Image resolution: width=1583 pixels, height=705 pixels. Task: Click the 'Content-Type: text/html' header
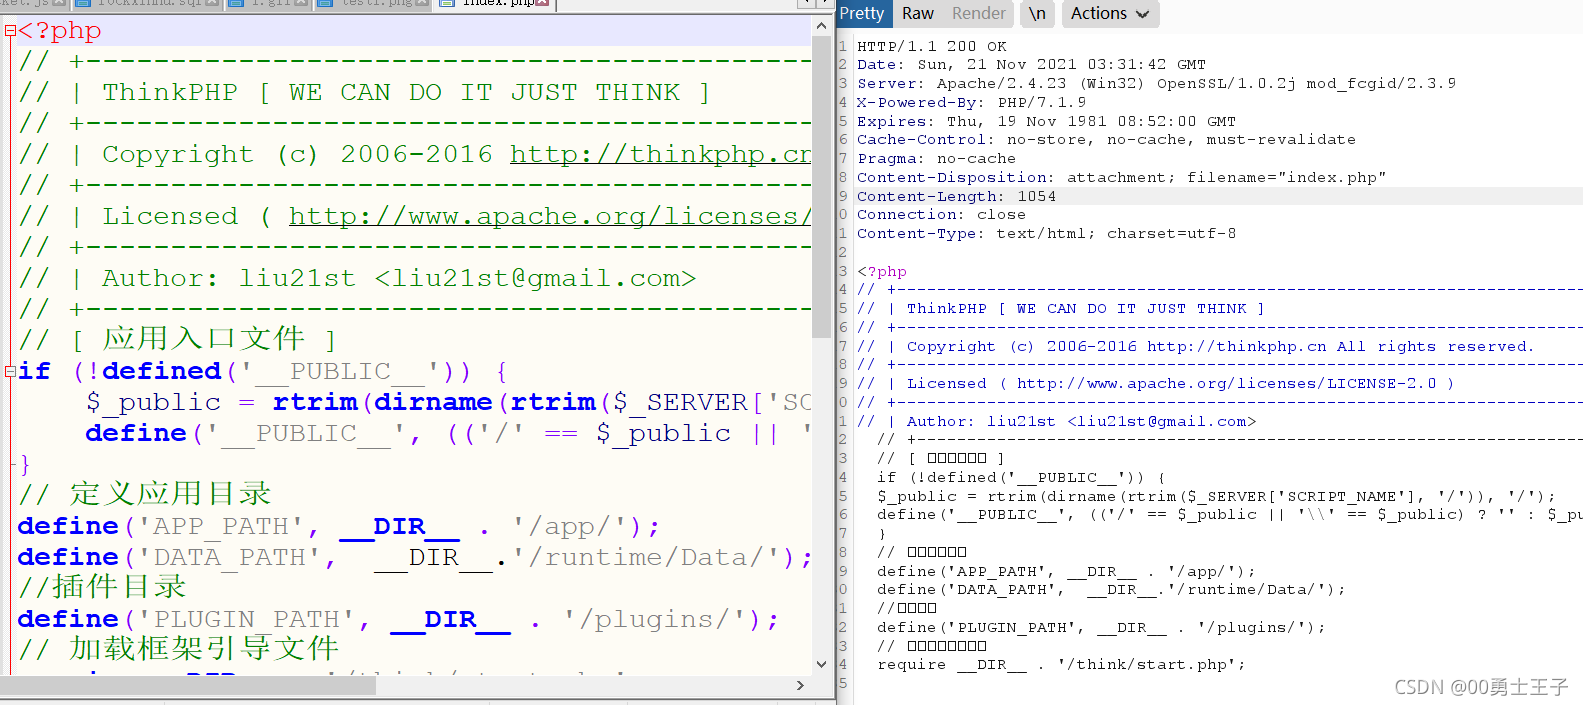(1046, 234)
